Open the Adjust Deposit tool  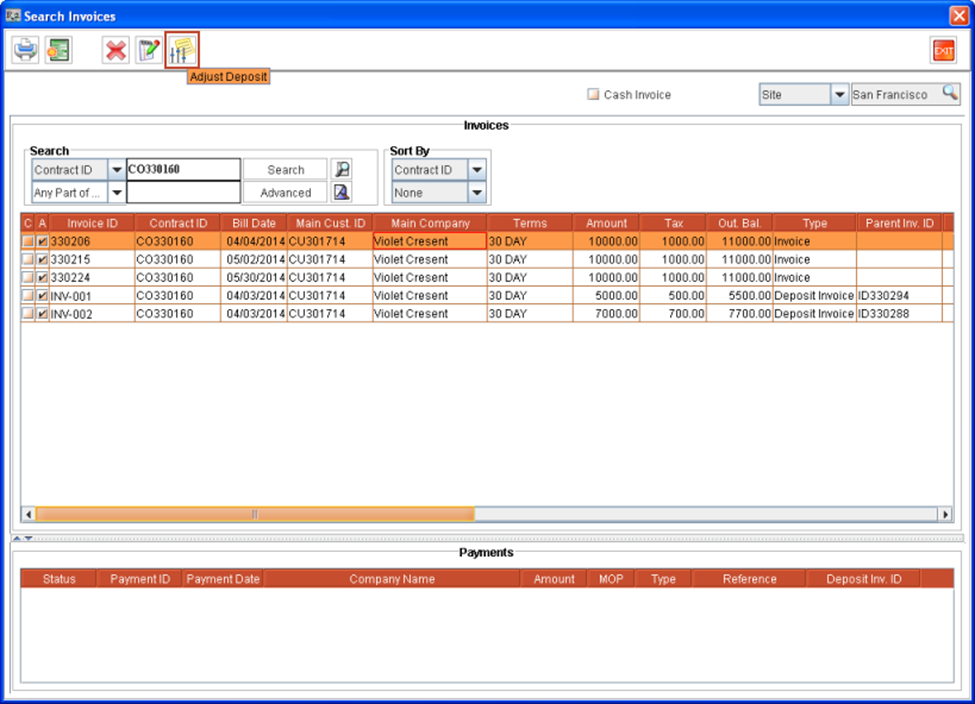(182, 50)
